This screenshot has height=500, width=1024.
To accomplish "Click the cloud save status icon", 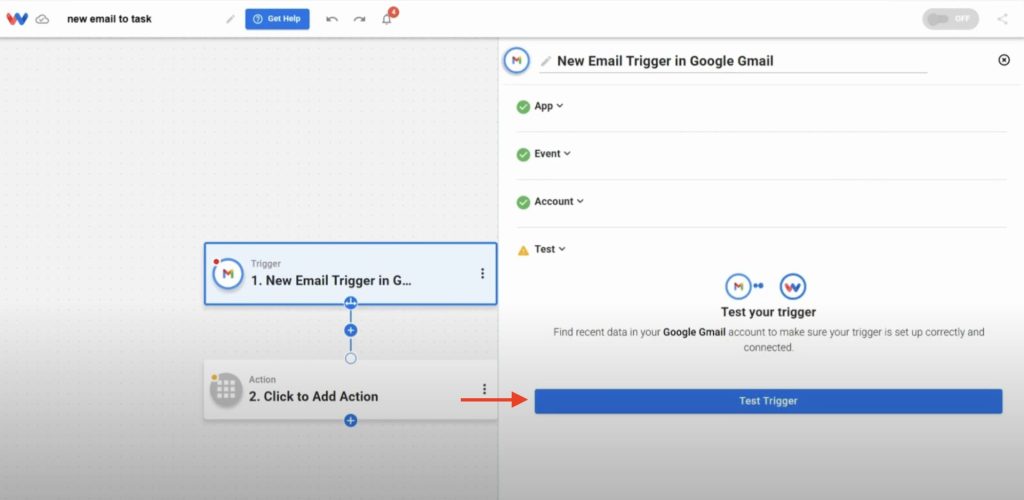I will click(x=42, y=20).
